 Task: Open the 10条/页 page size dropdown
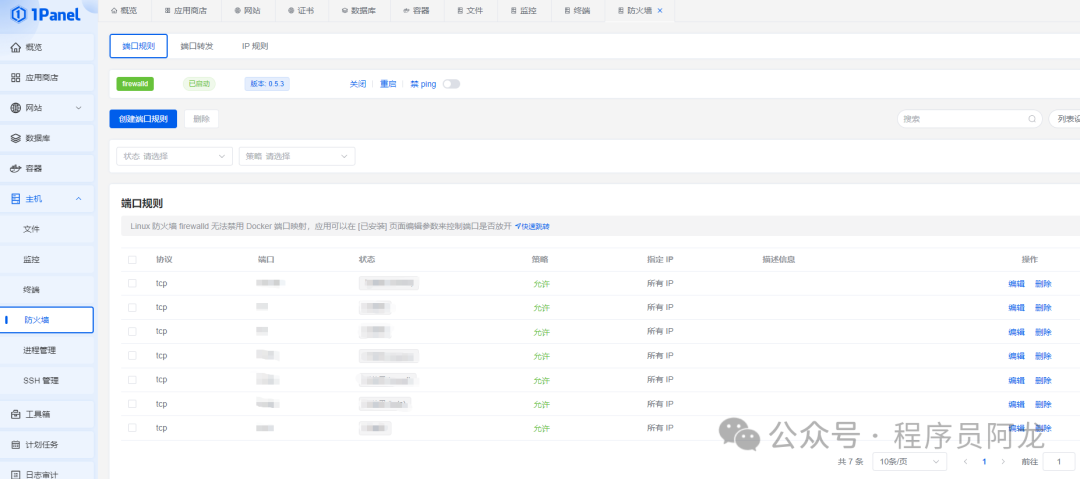908,462
